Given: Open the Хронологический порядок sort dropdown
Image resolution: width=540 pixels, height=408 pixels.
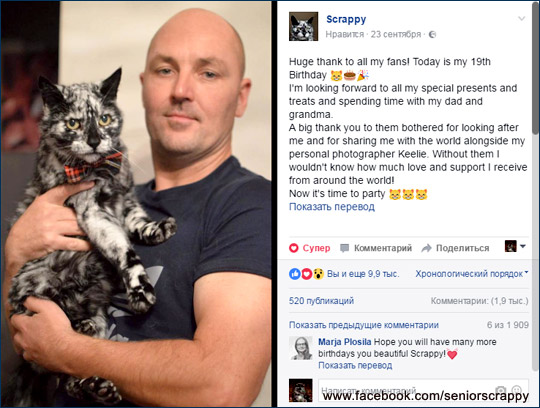Looking at the screenshot, I should (x=471, y=274).
